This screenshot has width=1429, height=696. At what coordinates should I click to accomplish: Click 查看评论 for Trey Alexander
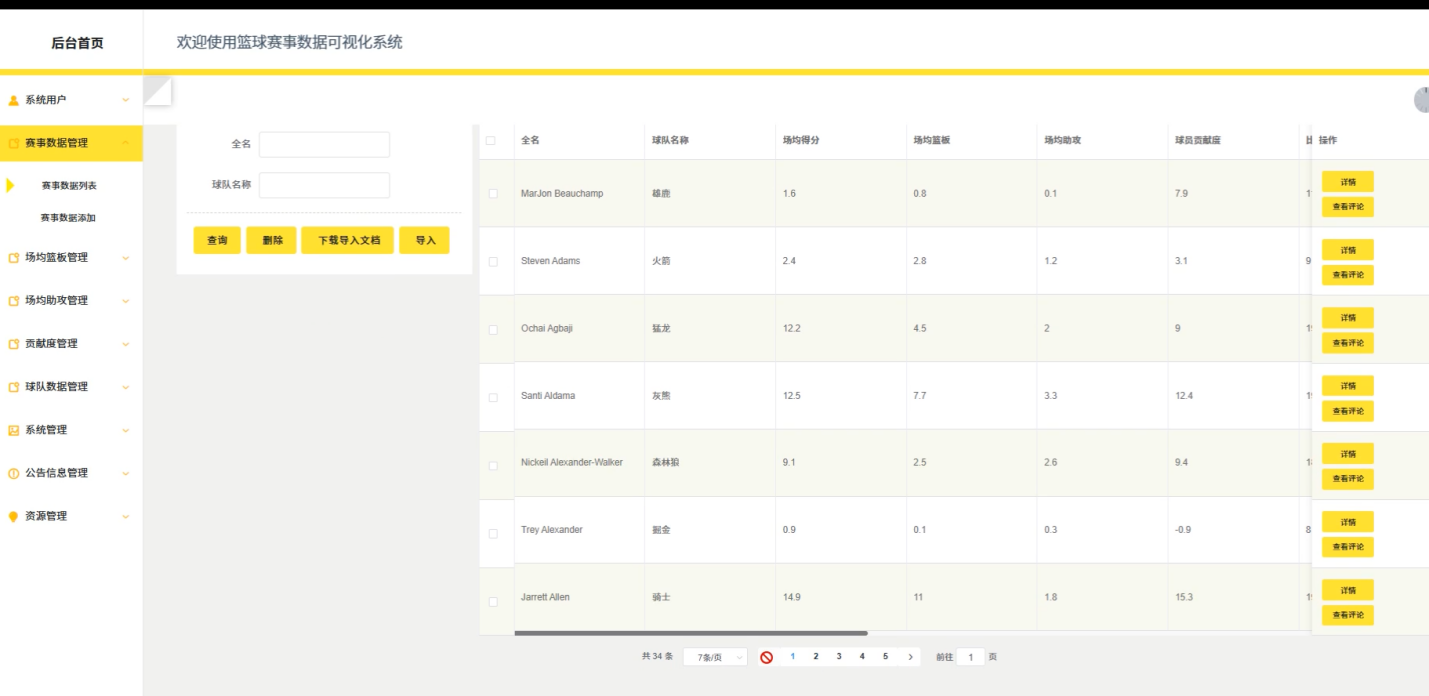point(1348,547)
